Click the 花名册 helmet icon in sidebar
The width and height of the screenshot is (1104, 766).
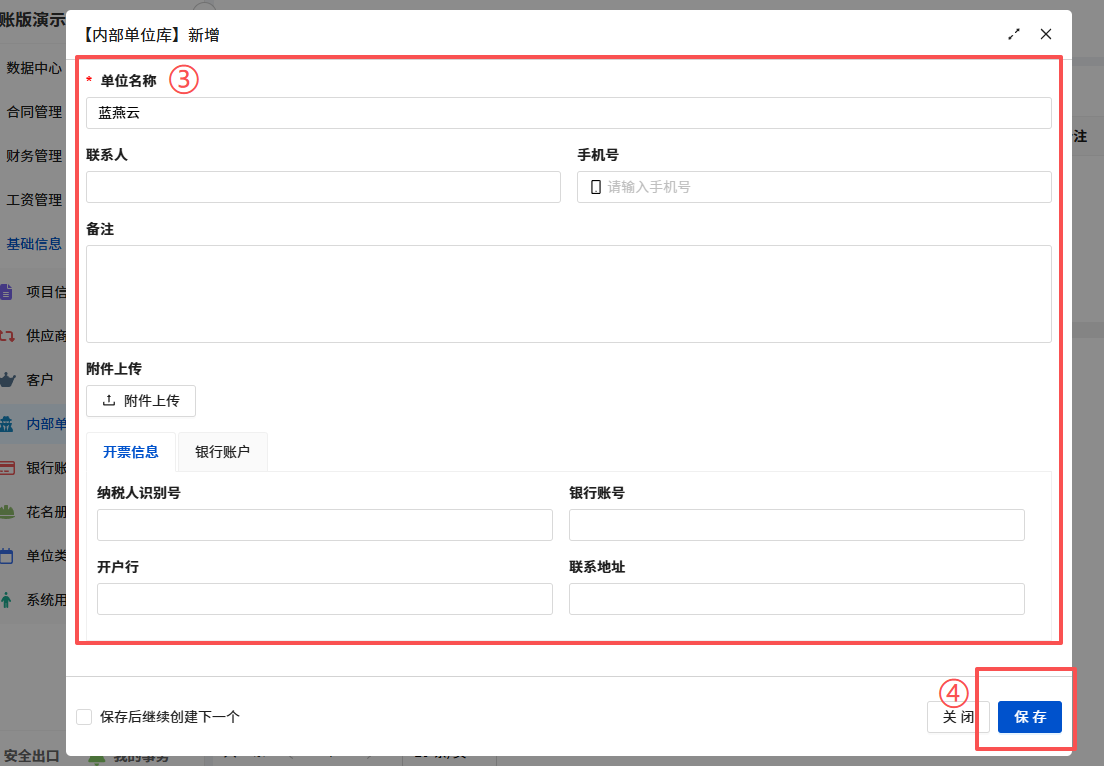7,512
